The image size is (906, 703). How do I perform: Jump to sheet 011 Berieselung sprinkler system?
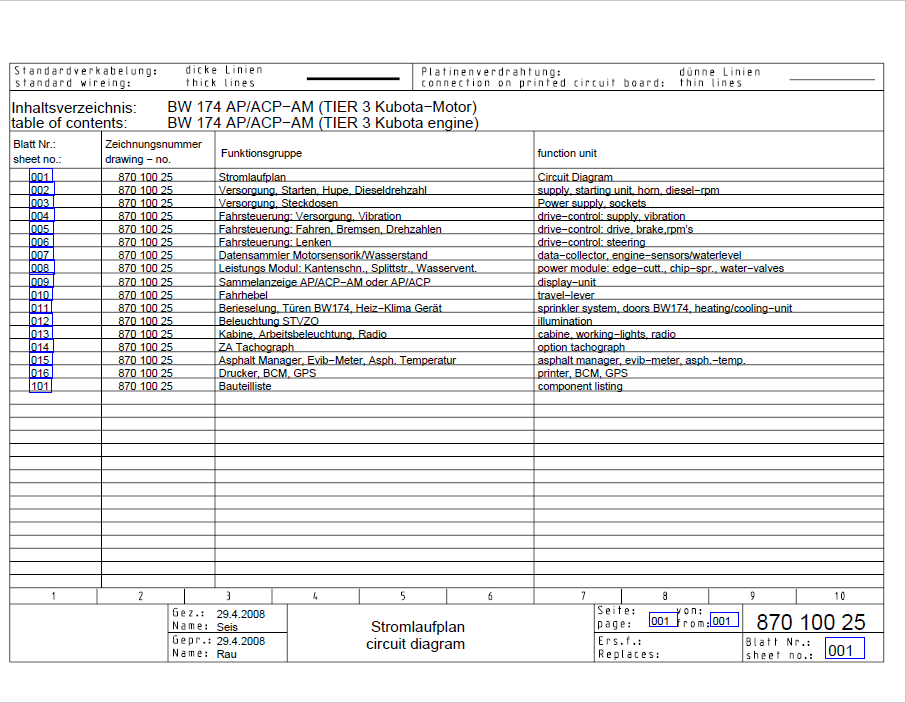point(40,308)
